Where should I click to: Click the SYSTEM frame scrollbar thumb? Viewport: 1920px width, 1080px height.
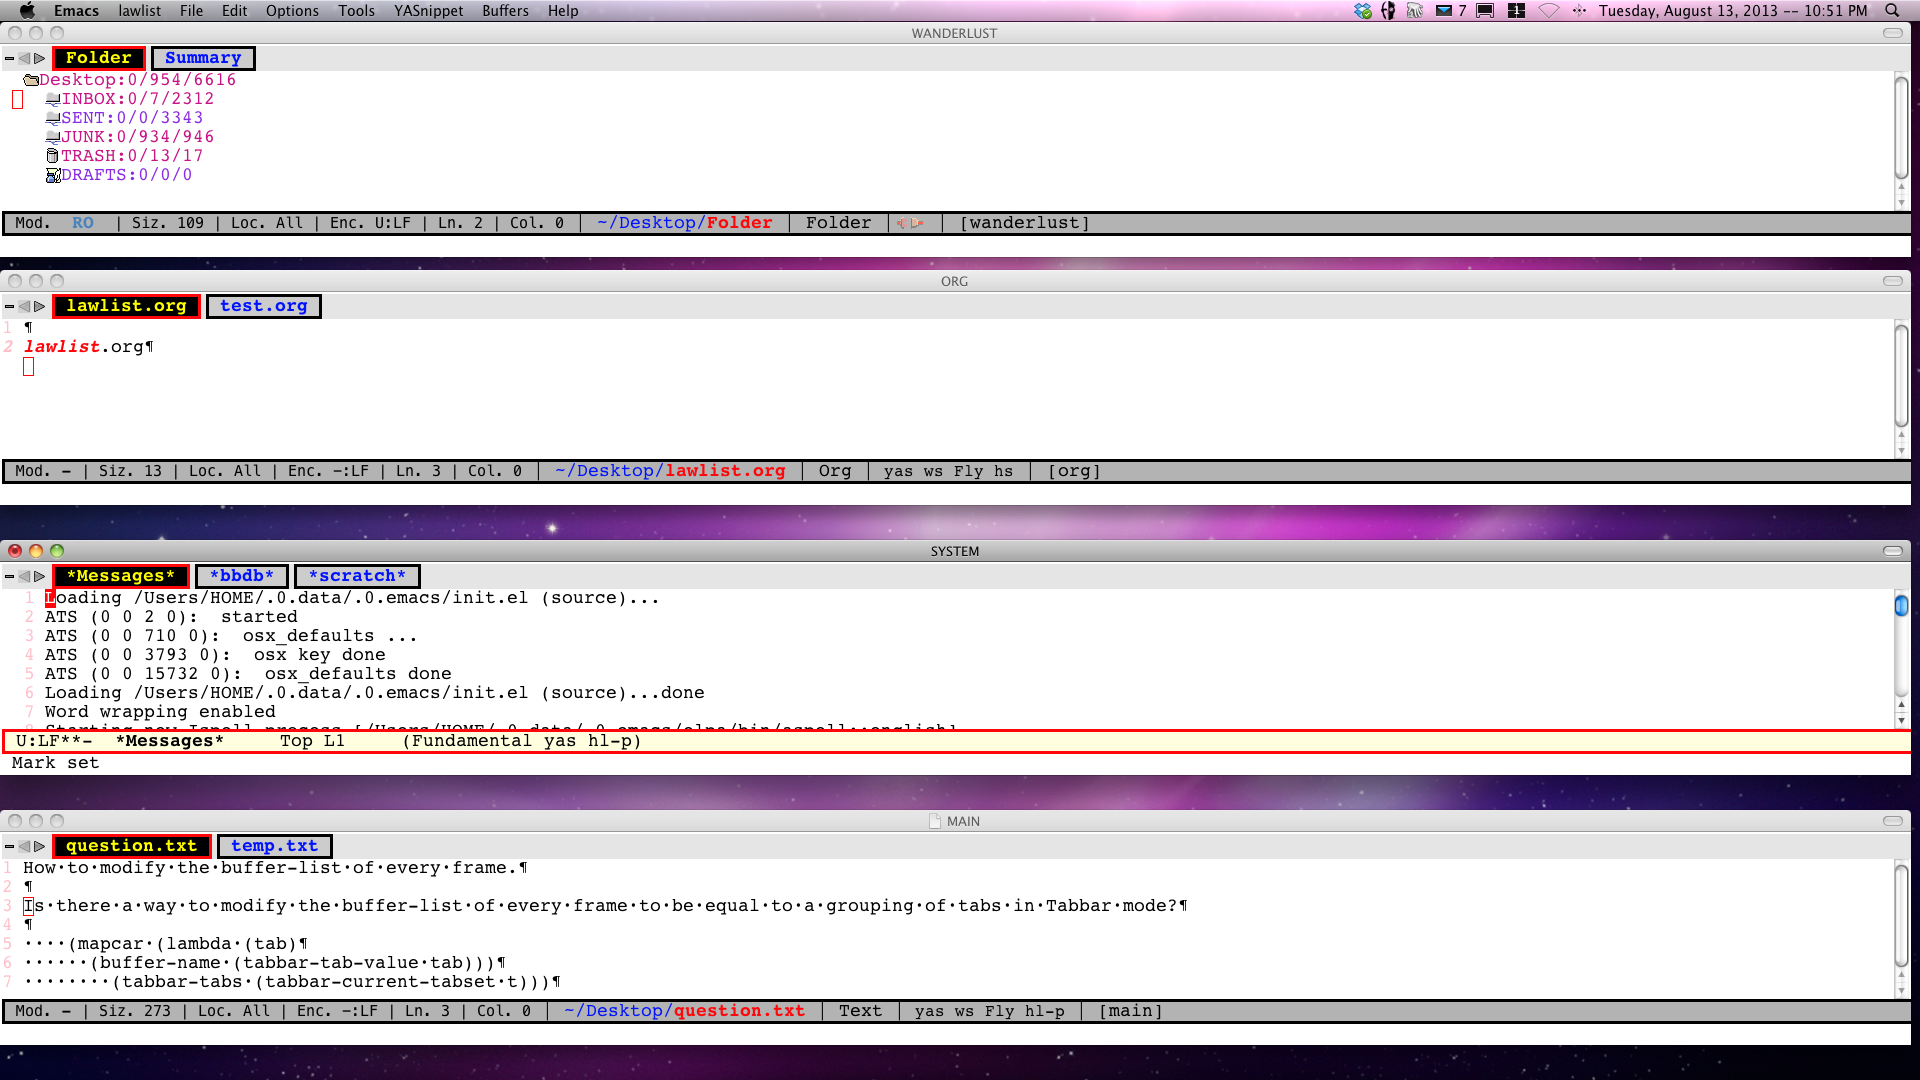(1901, 605)
